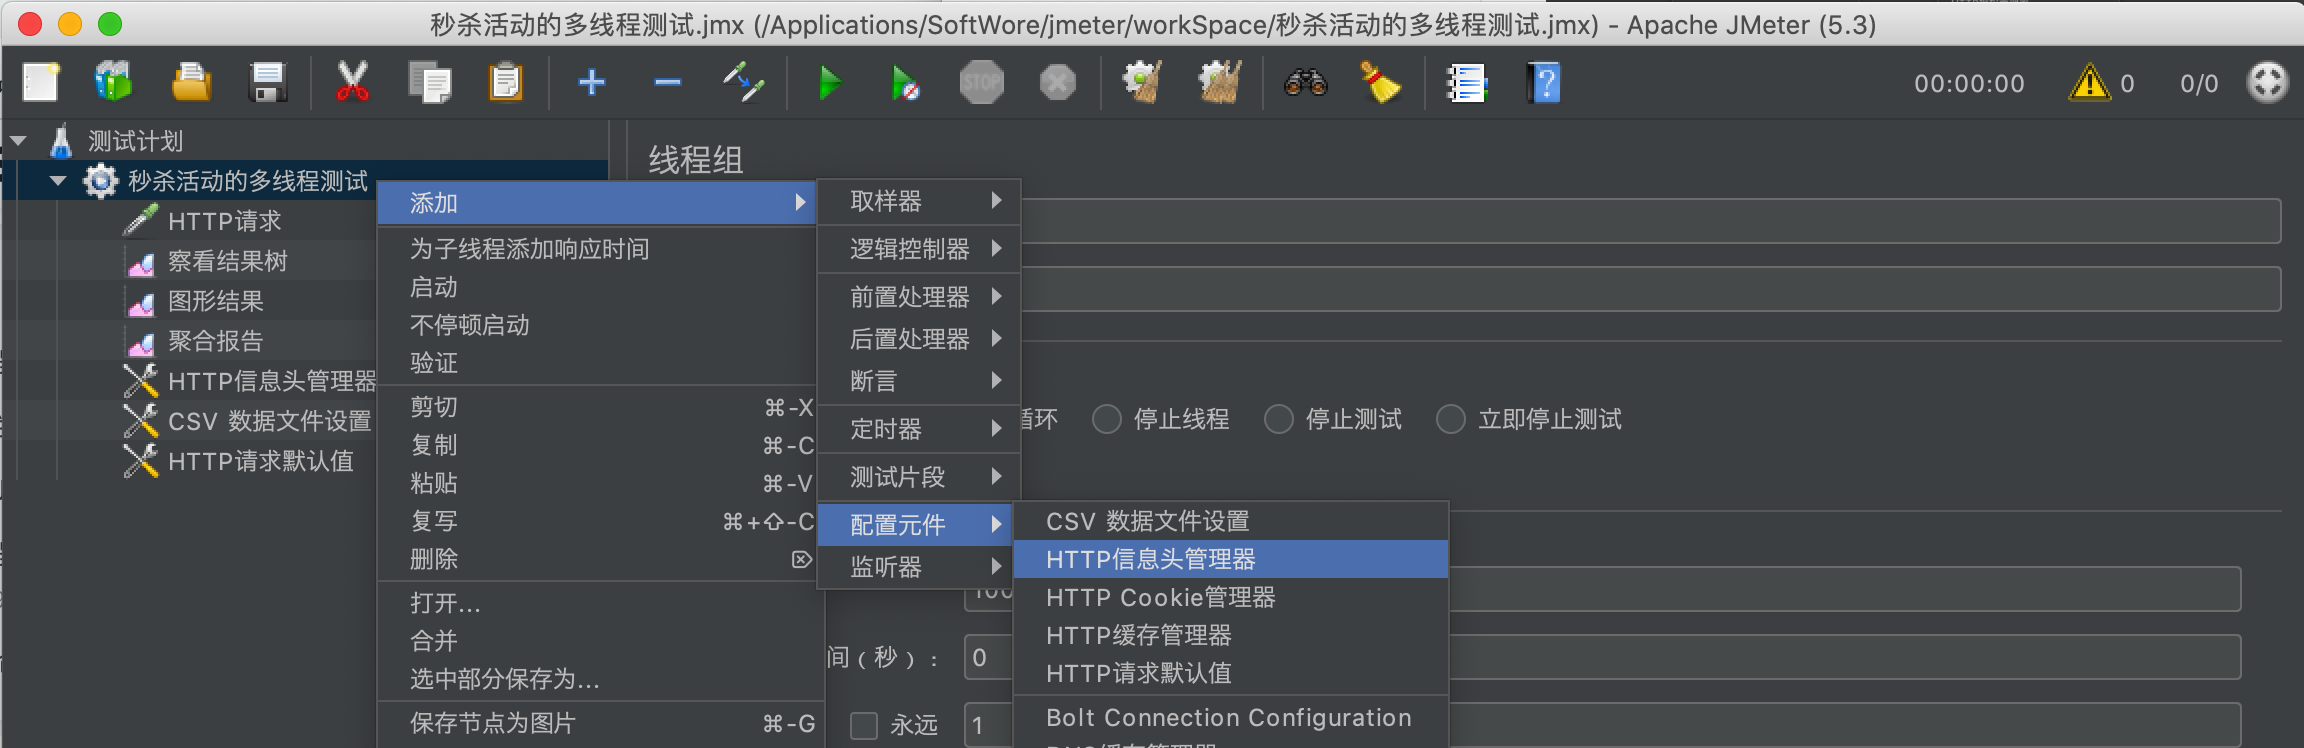Viewport: 2304px width, 748px height.
Task: Choose 不停顿启动 in the context menu
Action: [x=597, y=325]
